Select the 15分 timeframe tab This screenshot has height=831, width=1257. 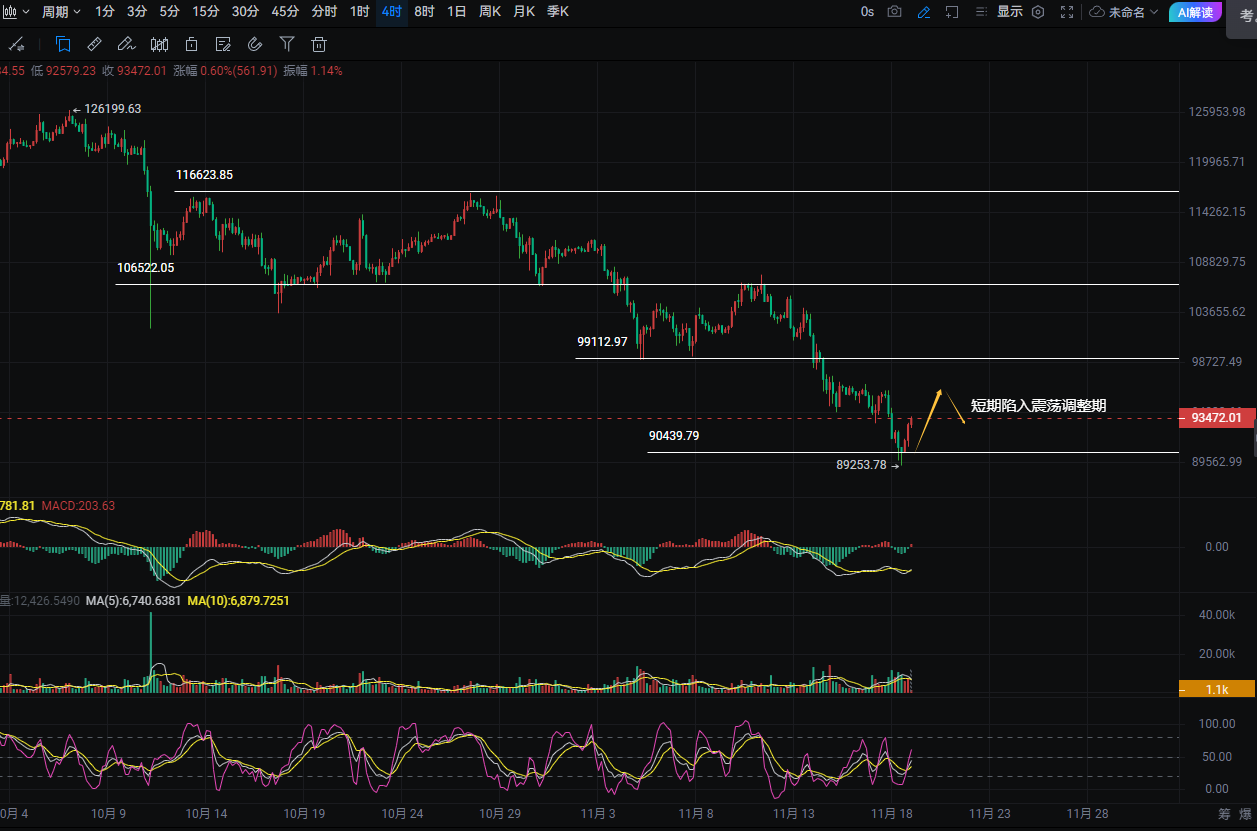click(206, 12)
